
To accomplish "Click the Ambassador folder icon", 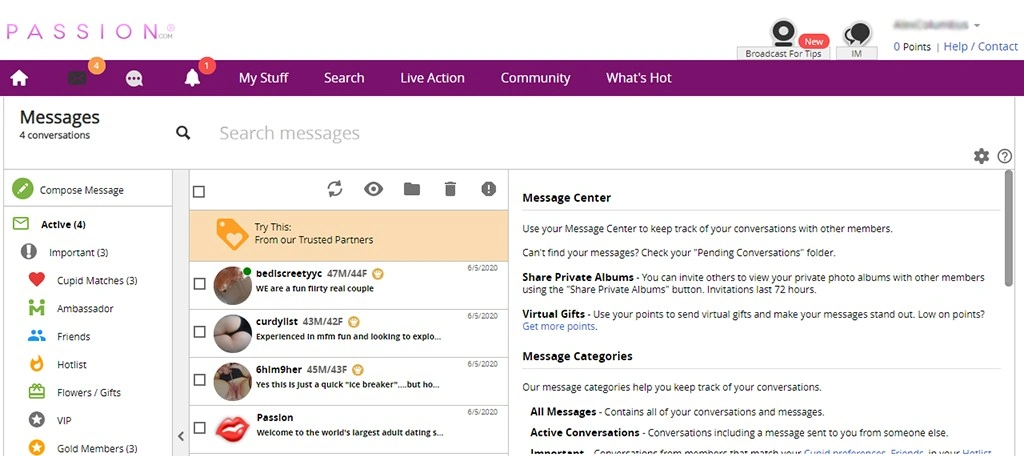I will [x=37, y=308].
